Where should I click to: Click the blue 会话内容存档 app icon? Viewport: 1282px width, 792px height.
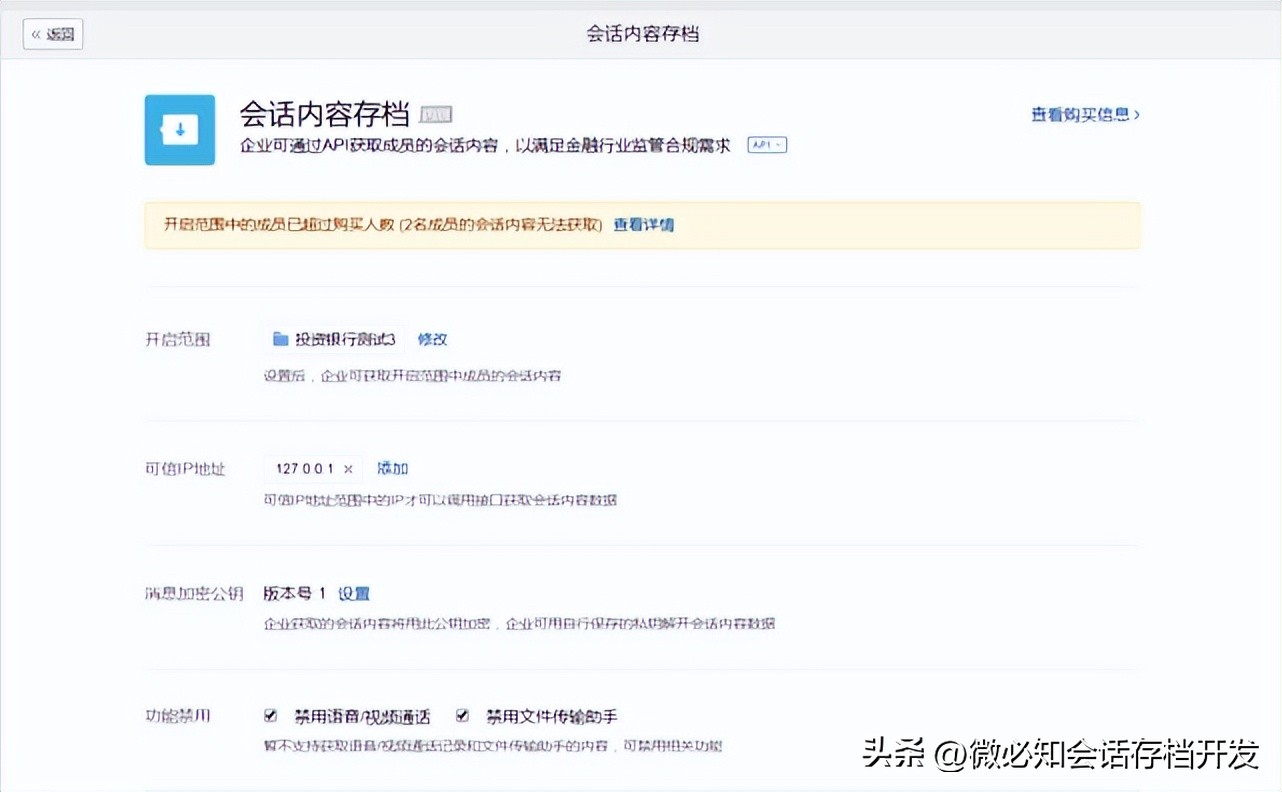pyautogui.click(x=179, y=129)
